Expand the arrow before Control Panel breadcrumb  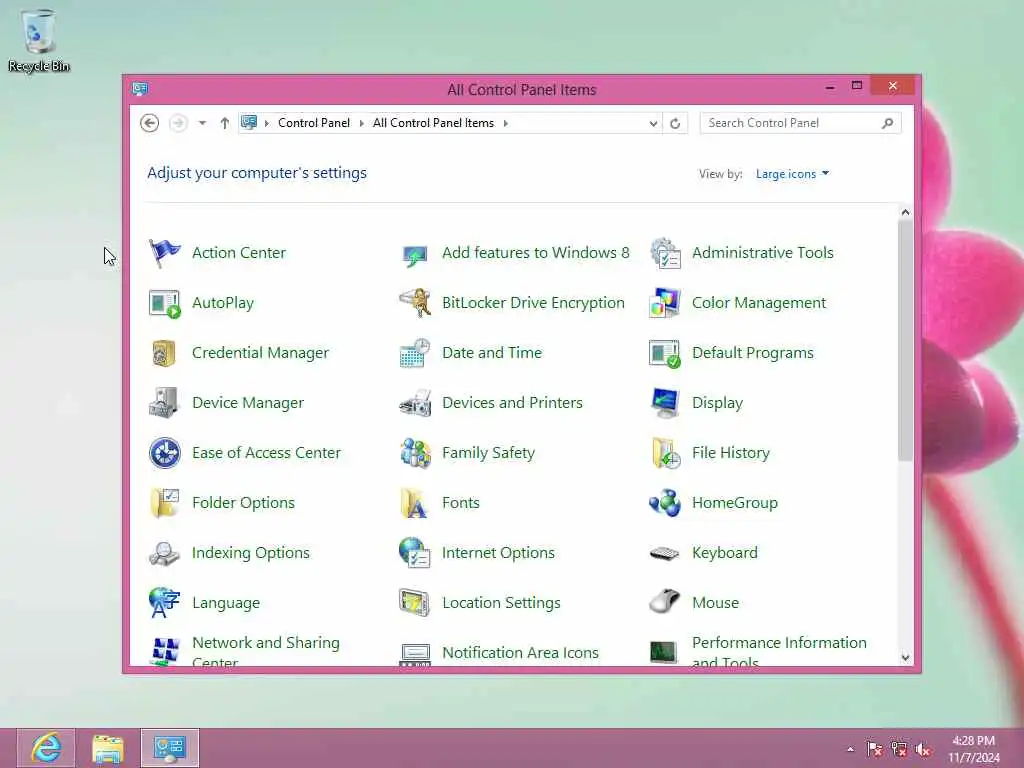pyautogui.click(x=266, y=123)
